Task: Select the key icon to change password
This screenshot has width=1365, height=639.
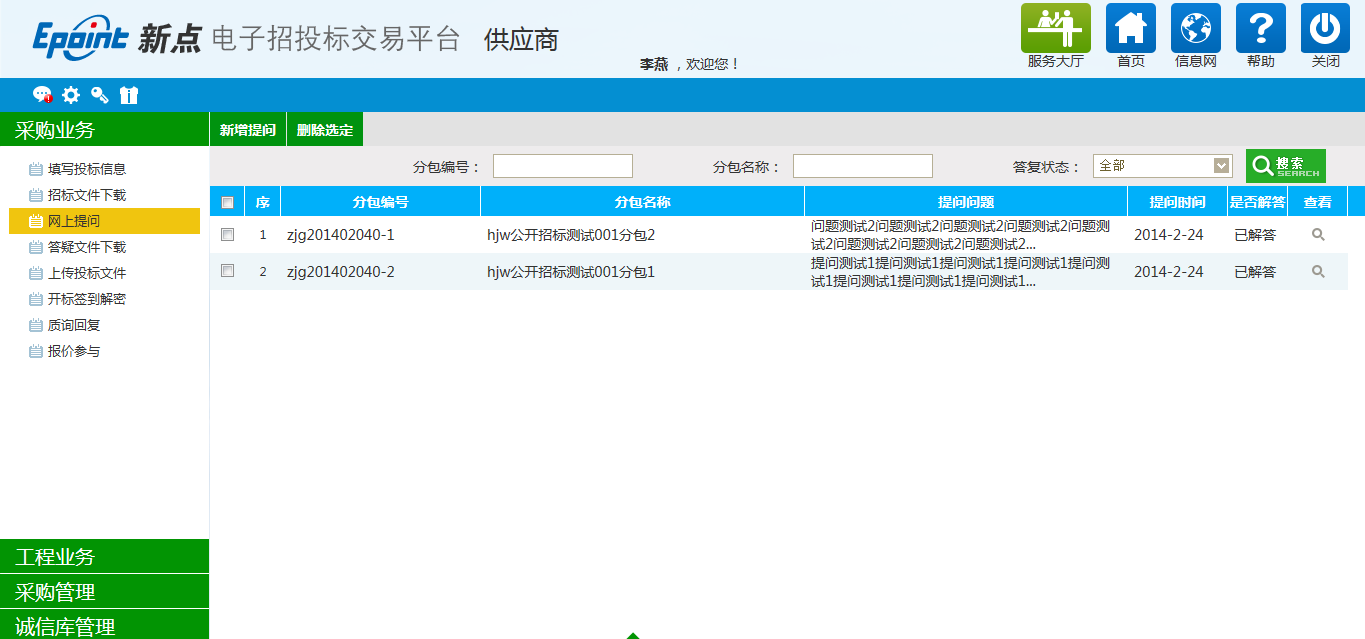Action: [99, 94]
